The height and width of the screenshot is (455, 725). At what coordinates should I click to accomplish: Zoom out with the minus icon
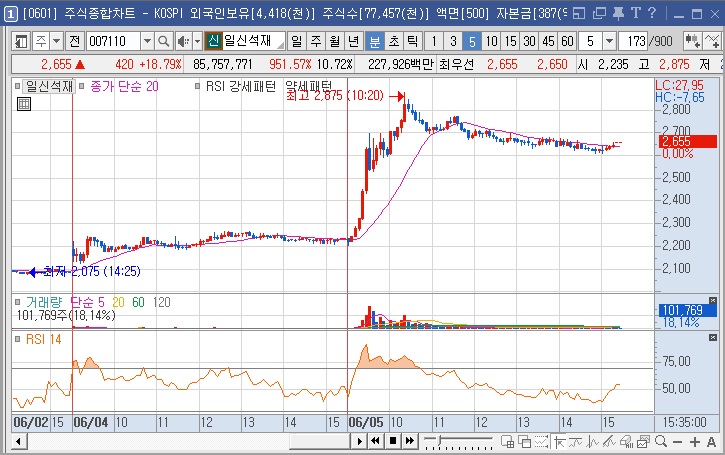coord(677,442)
